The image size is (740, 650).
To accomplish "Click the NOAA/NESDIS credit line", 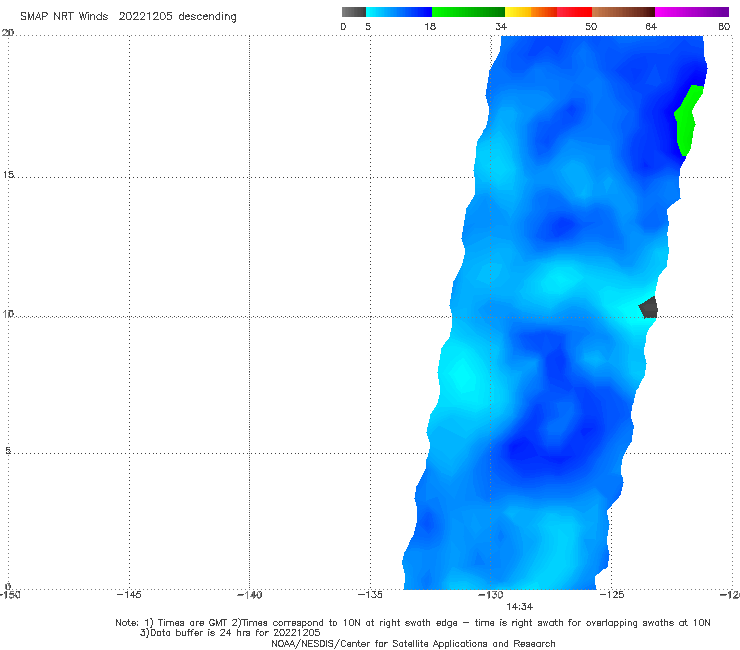I will click(413, 643).
